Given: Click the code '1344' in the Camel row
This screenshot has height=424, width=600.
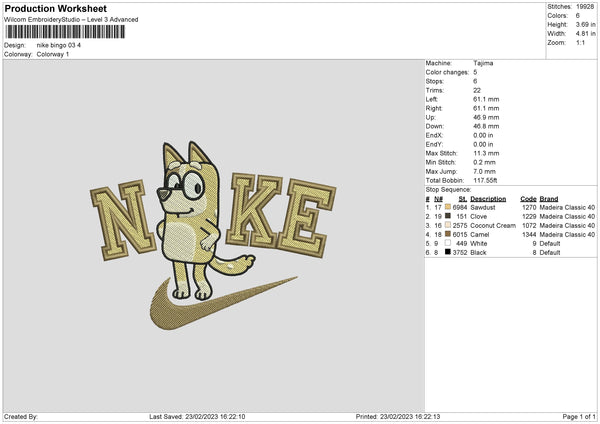Looking at the screenshot, I should point(529,235).
